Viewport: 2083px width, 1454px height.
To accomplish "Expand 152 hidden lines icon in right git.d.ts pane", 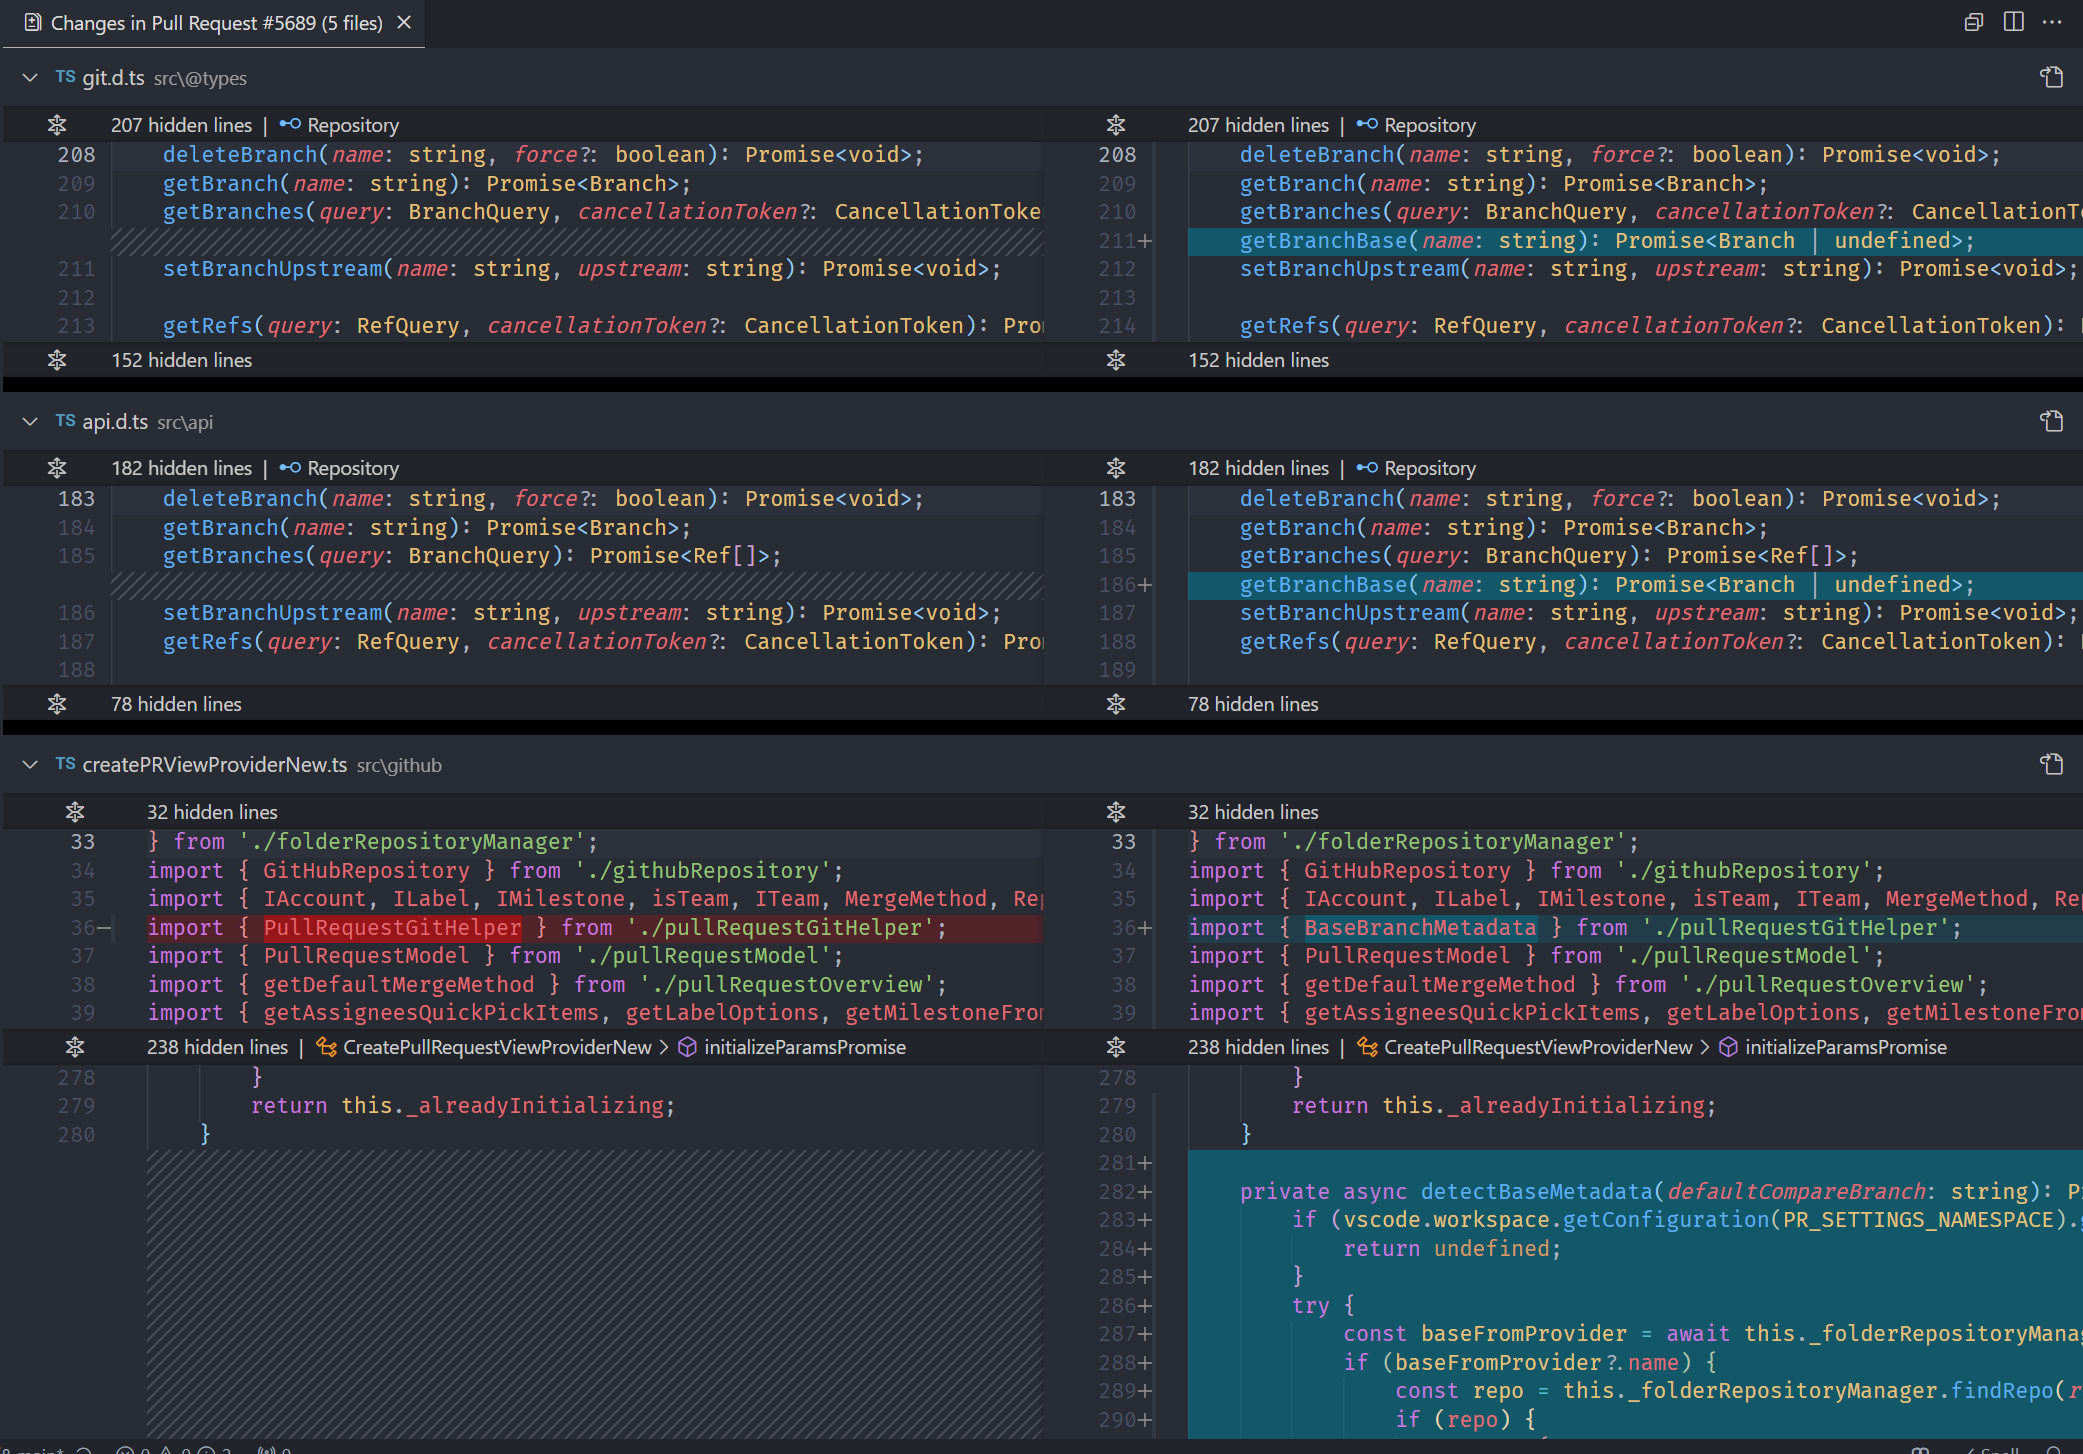I will coord(1116,360).
